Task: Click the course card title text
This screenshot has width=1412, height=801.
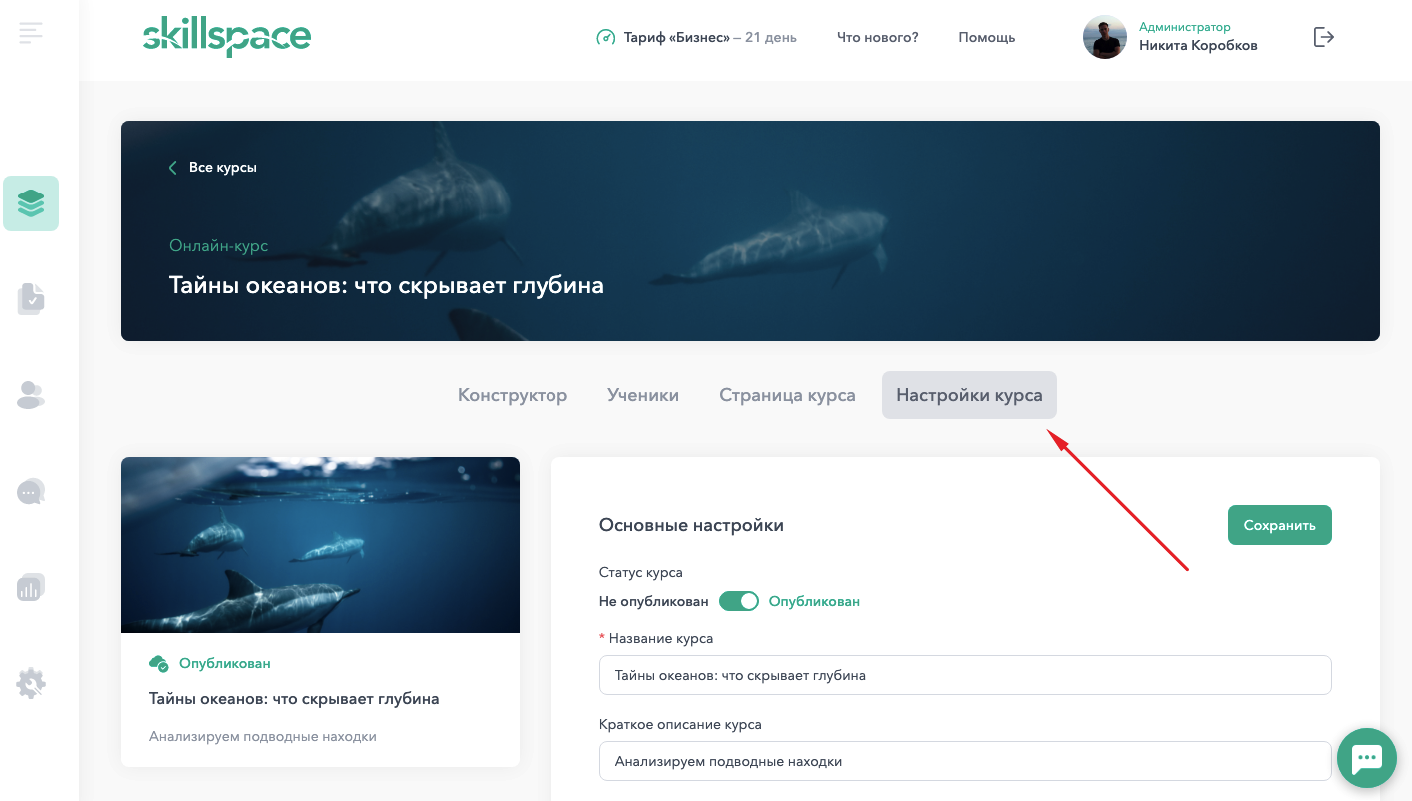Action: 294,699
